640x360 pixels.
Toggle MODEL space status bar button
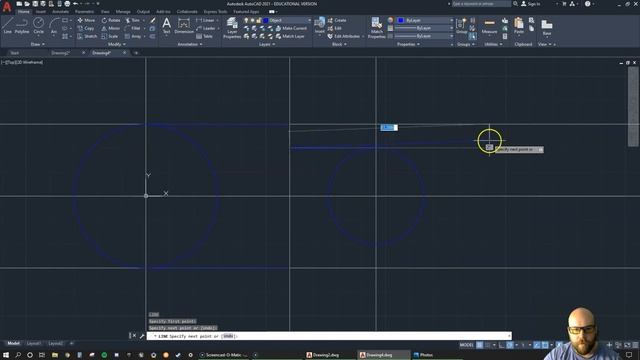point(467,345)
